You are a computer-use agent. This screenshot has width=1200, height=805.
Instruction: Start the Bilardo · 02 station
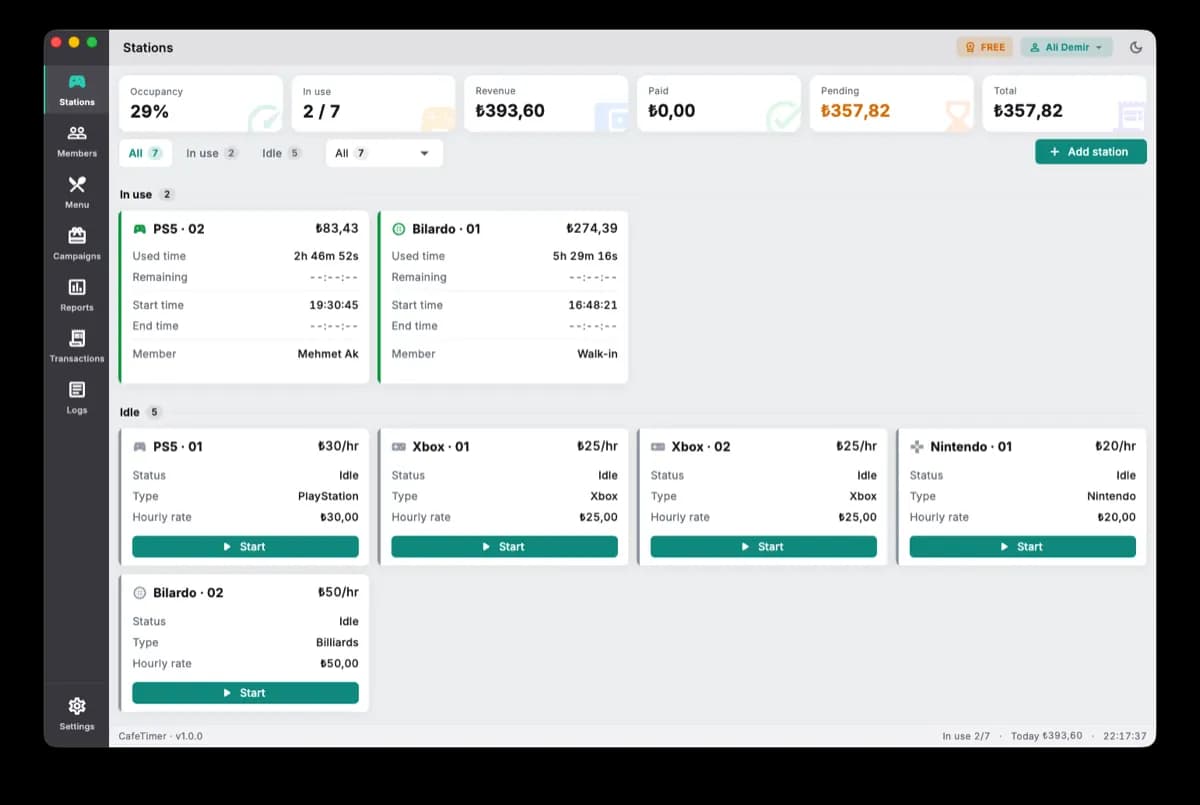(x=245, y=693)
